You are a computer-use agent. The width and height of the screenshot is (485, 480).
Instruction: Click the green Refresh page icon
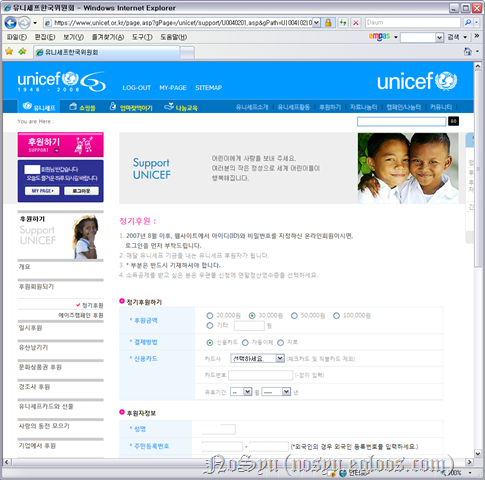(x=343, y=23)
